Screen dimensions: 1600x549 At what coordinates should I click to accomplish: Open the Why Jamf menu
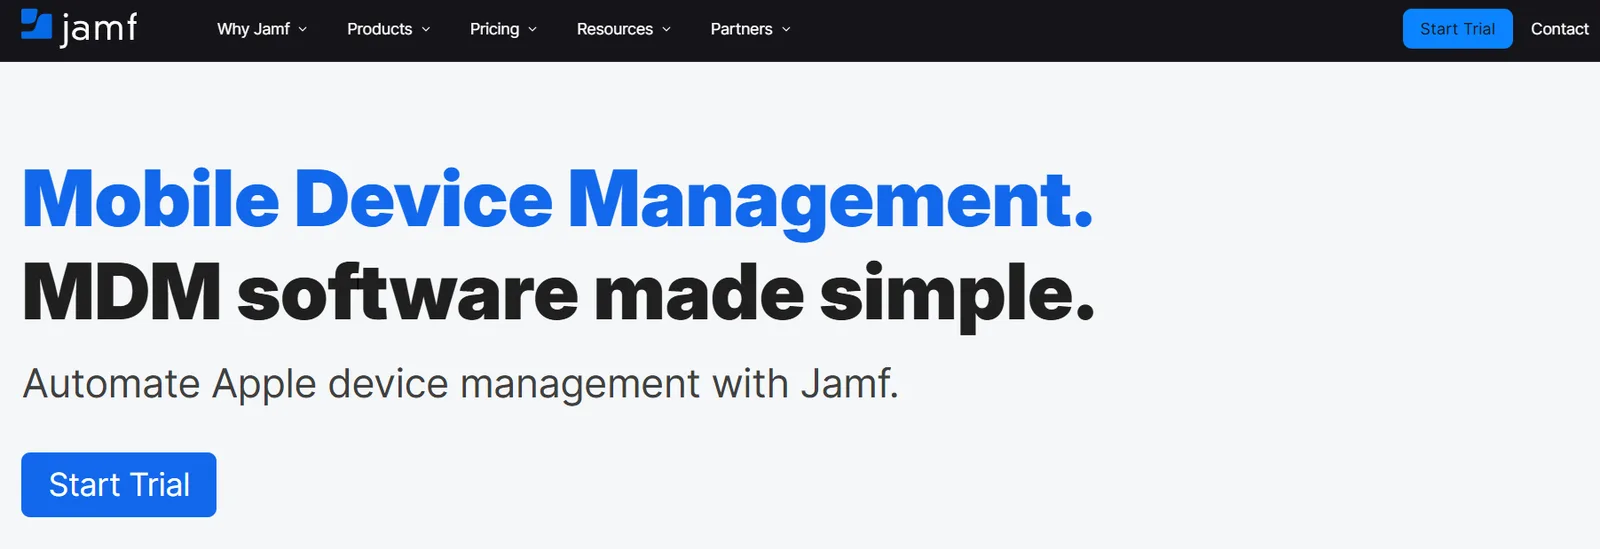253,29
